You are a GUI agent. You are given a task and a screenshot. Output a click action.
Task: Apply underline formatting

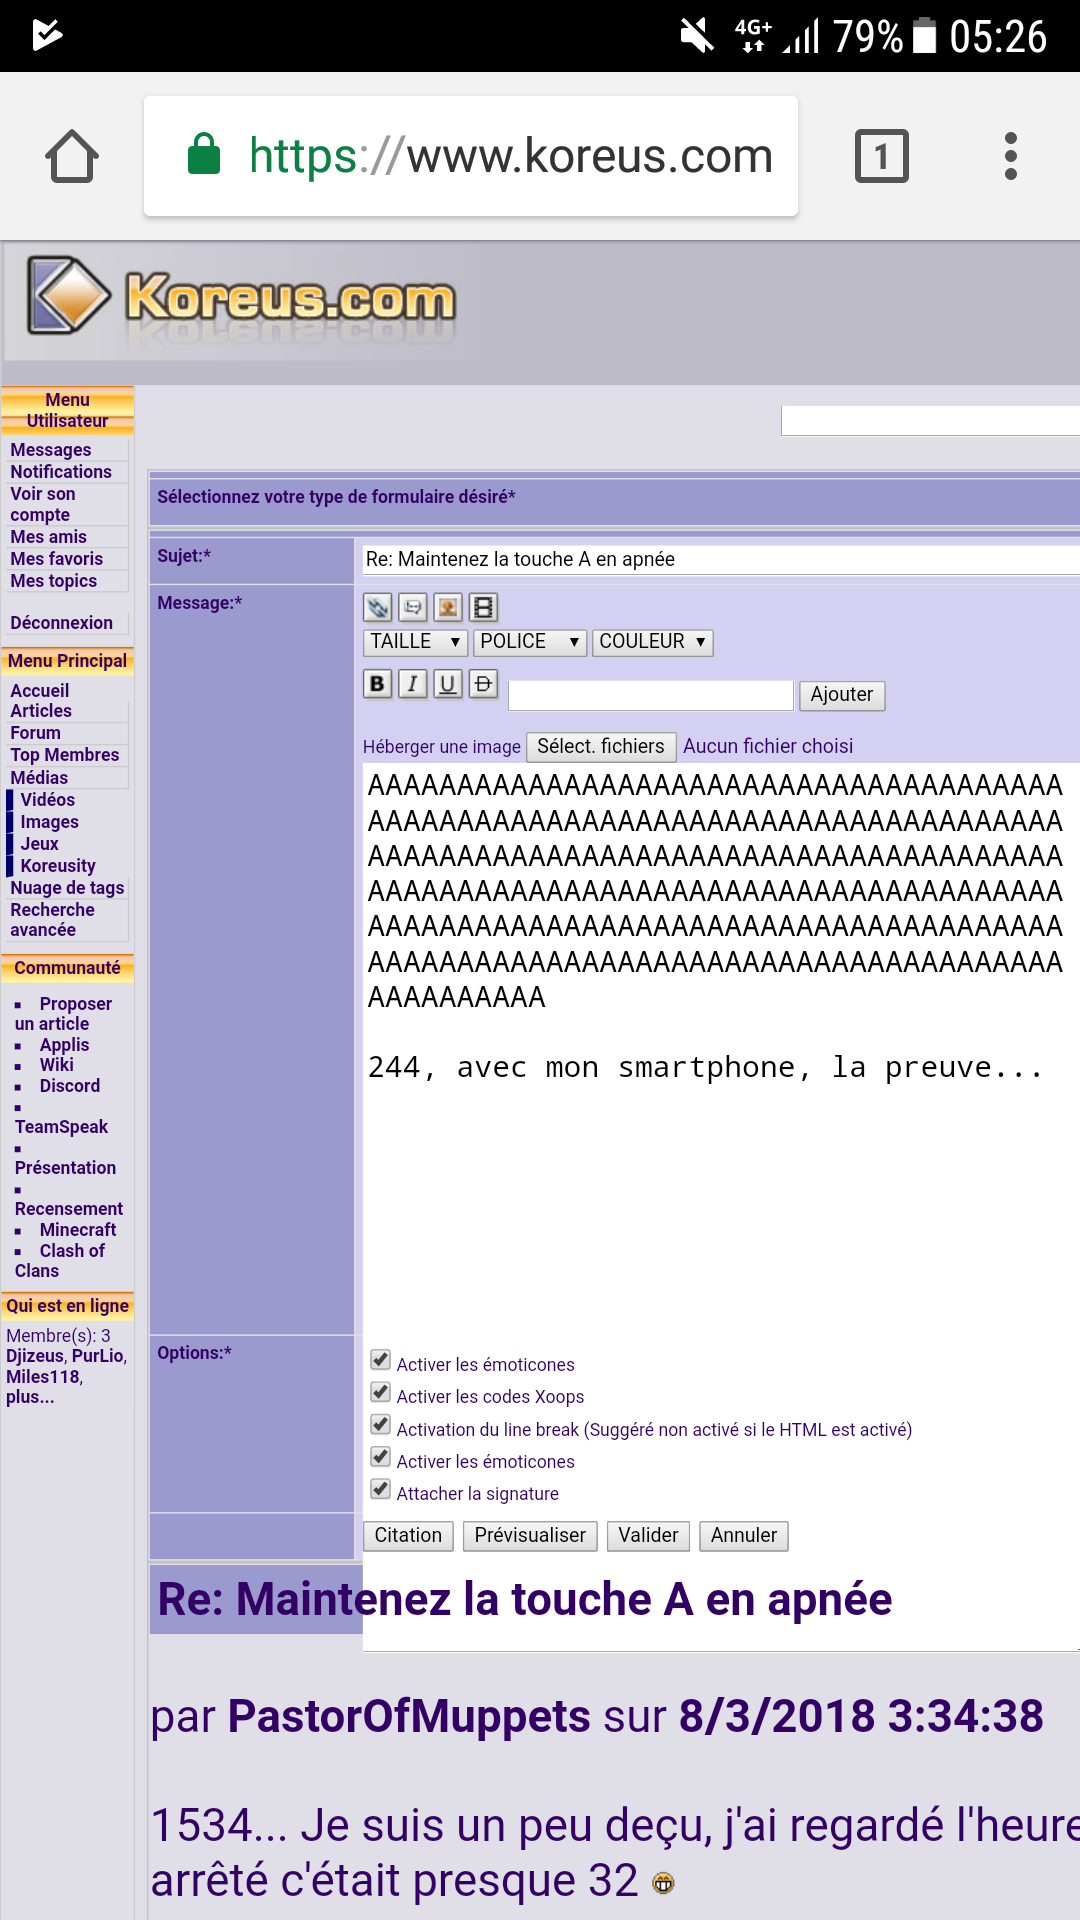448,684
